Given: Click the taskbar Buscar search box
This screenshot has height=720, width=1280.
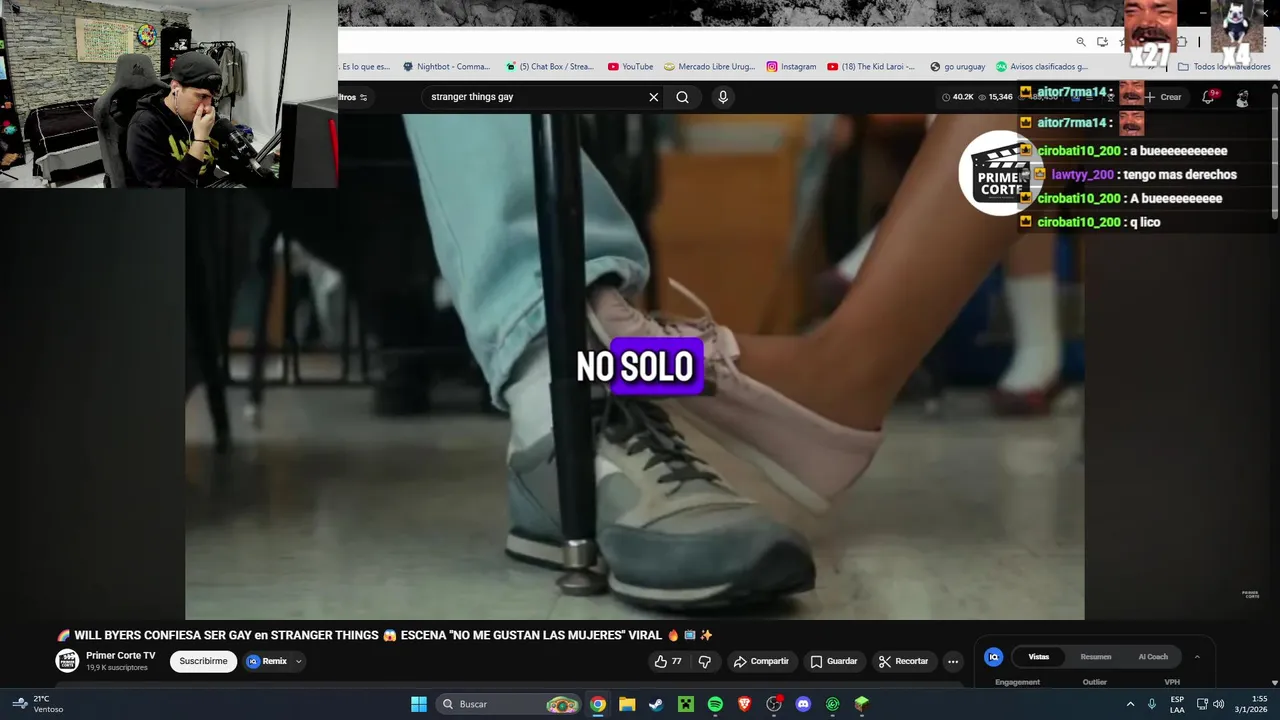Looking at the screenshot, I should click(x=510, y=704).
